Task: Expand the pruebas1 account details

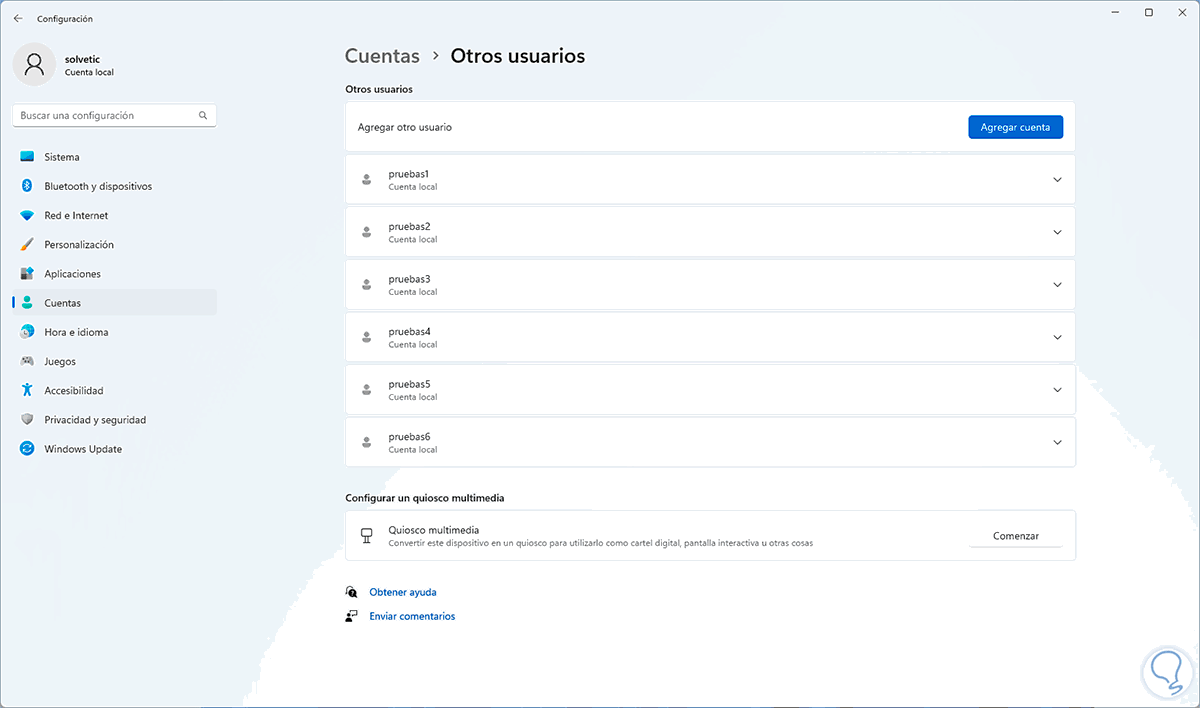Action: (1057, 179)
